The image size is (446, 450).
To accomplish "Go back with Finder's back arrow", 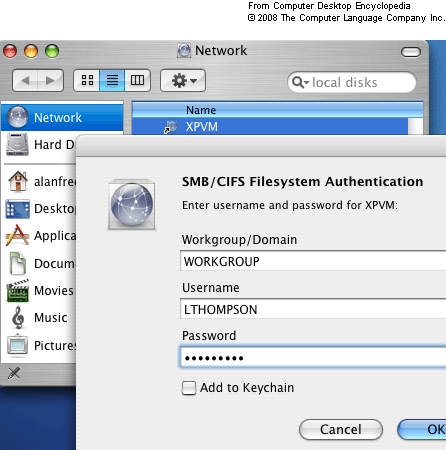I will click(x=25, y=80).
